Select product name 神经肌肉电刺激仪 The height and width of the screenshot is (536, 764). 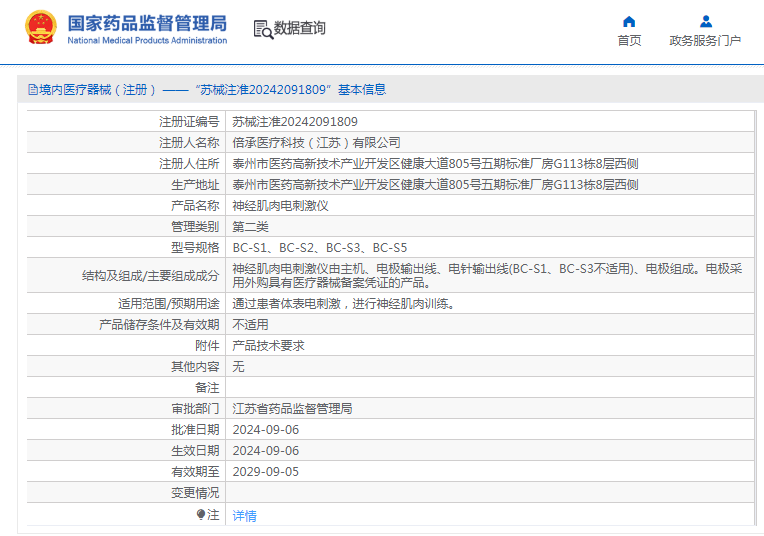click(280, 206)
